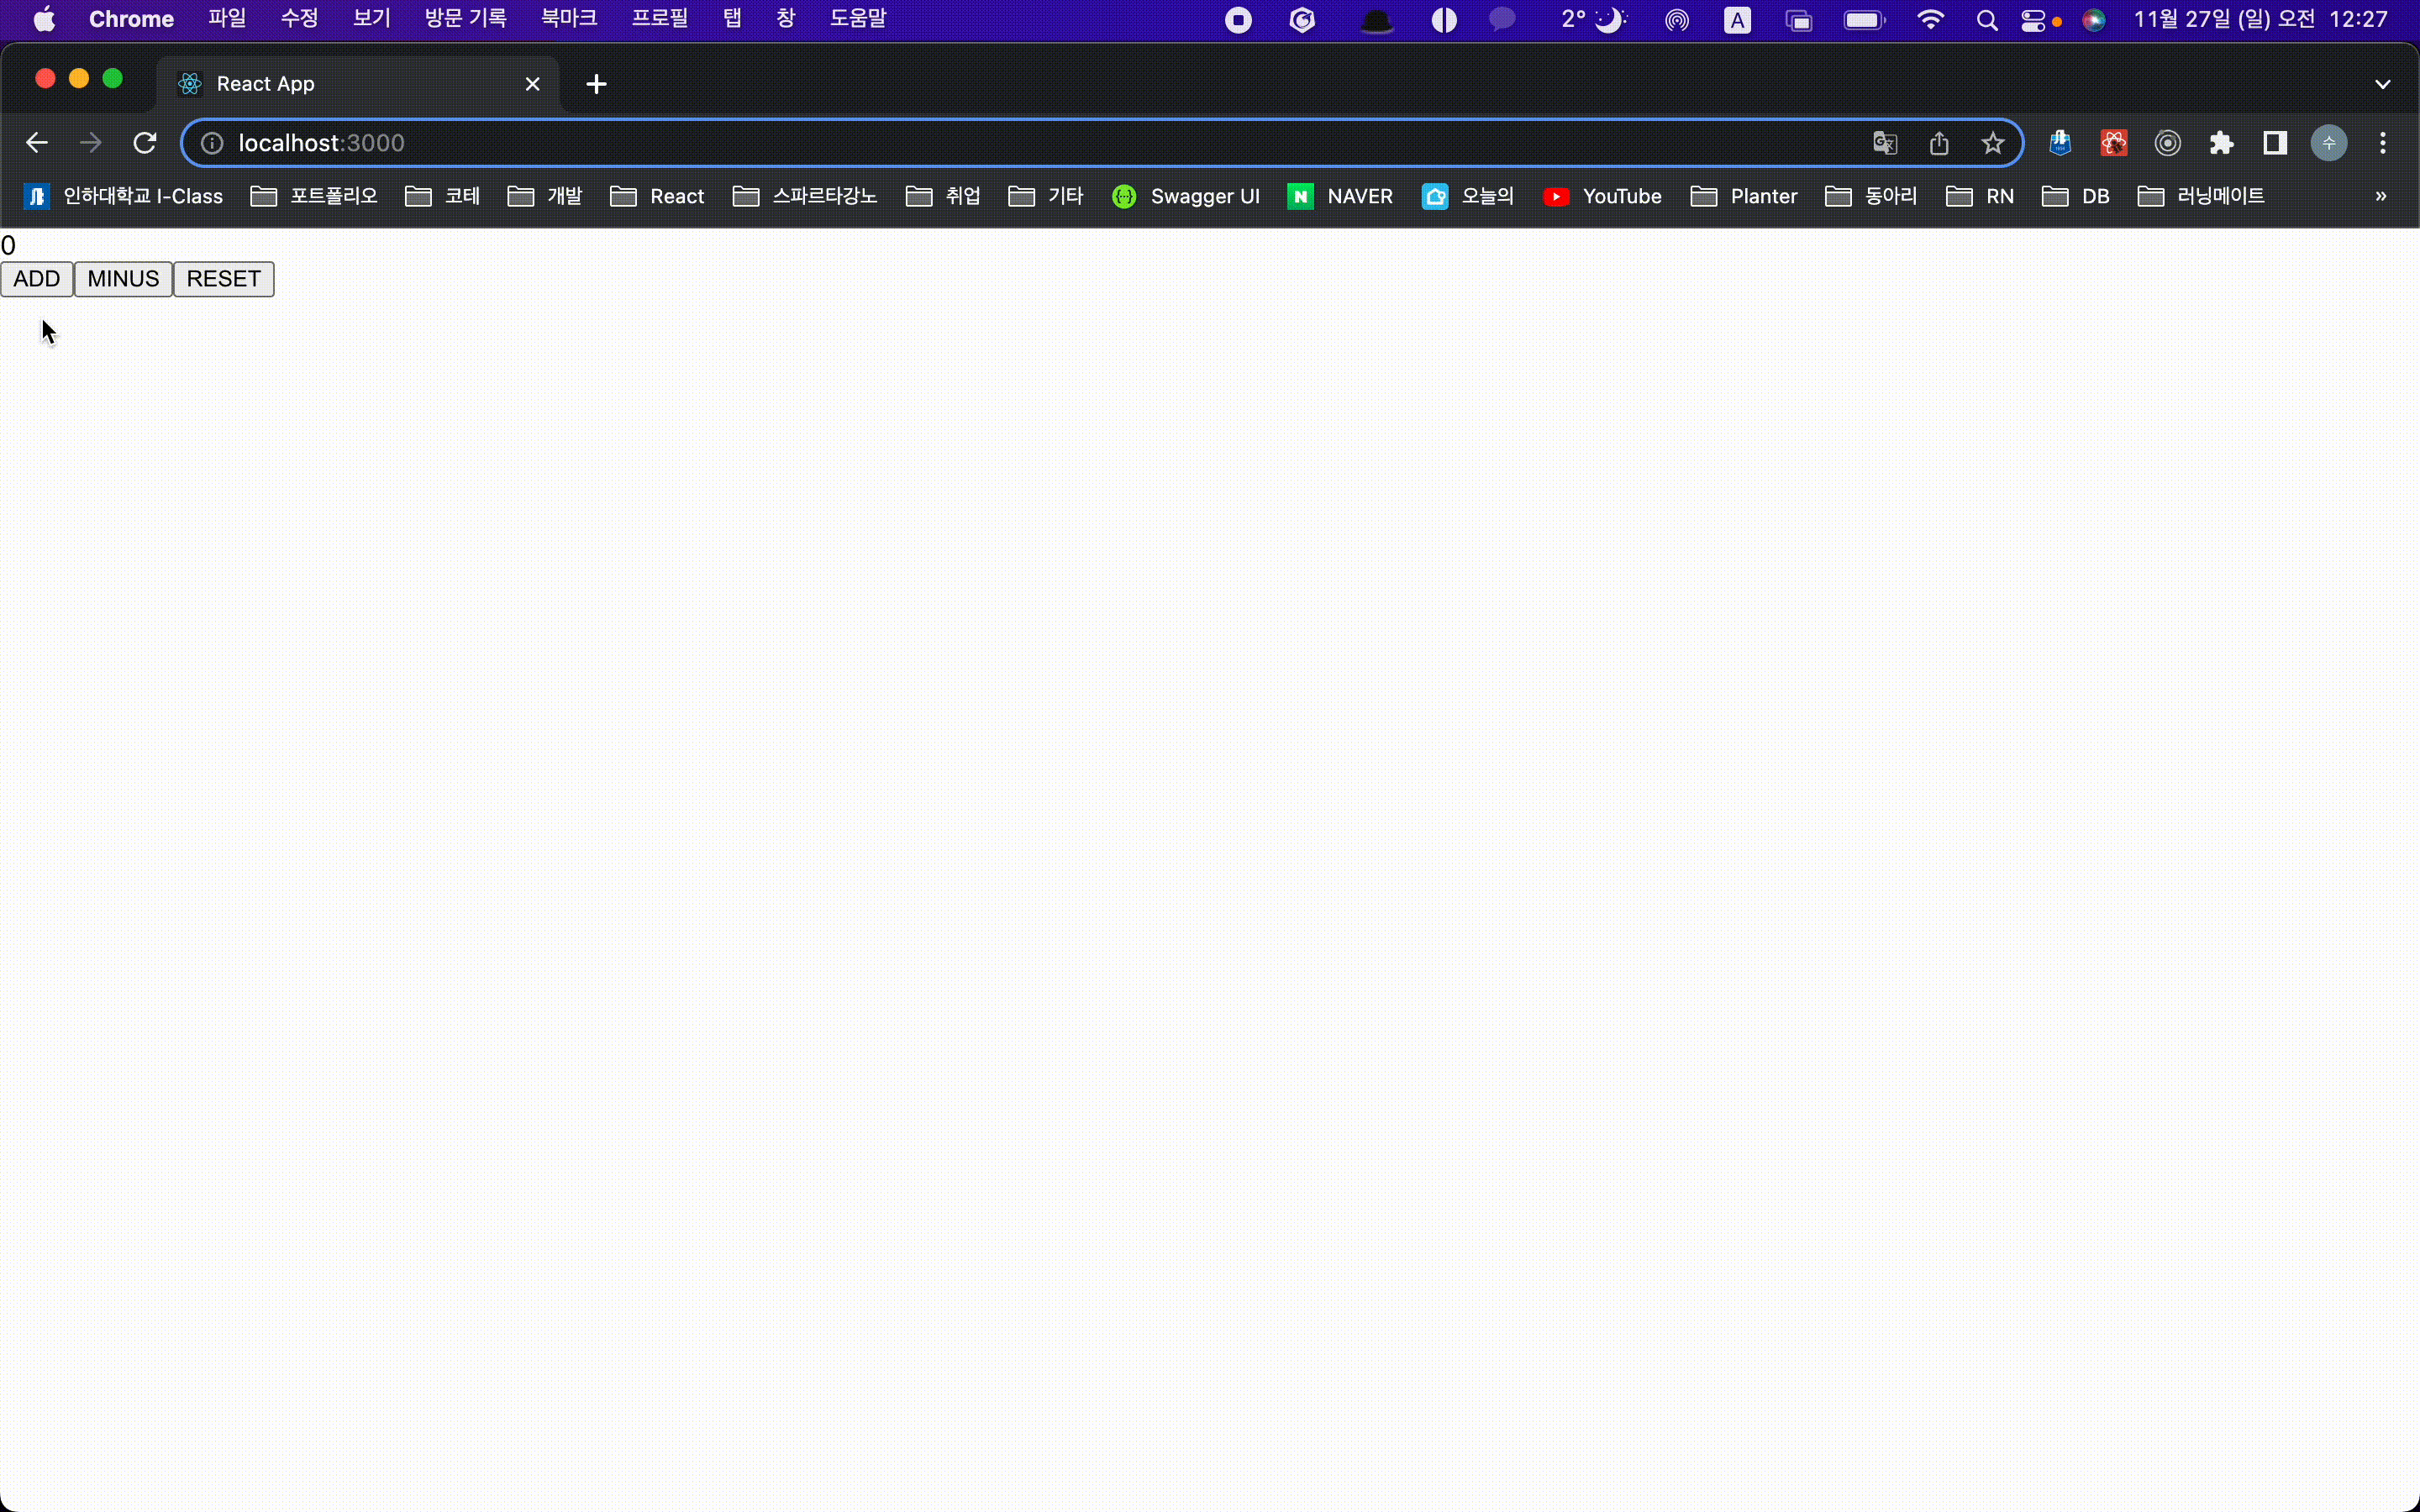Viewport: 2420px width, 1512px height.
Task: Toggle the Chrome side panel icon
Action: pos(2275,143)
